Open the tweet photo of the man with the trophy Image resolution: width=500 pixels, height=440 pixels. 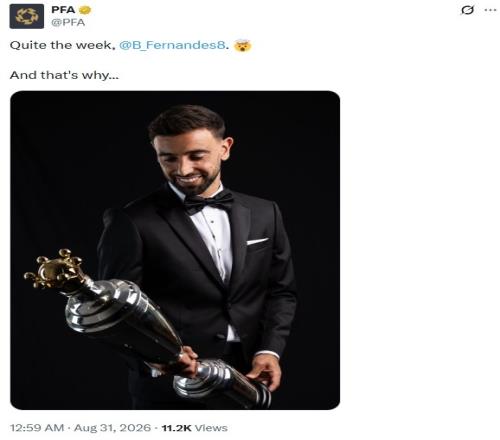(175, 250)
